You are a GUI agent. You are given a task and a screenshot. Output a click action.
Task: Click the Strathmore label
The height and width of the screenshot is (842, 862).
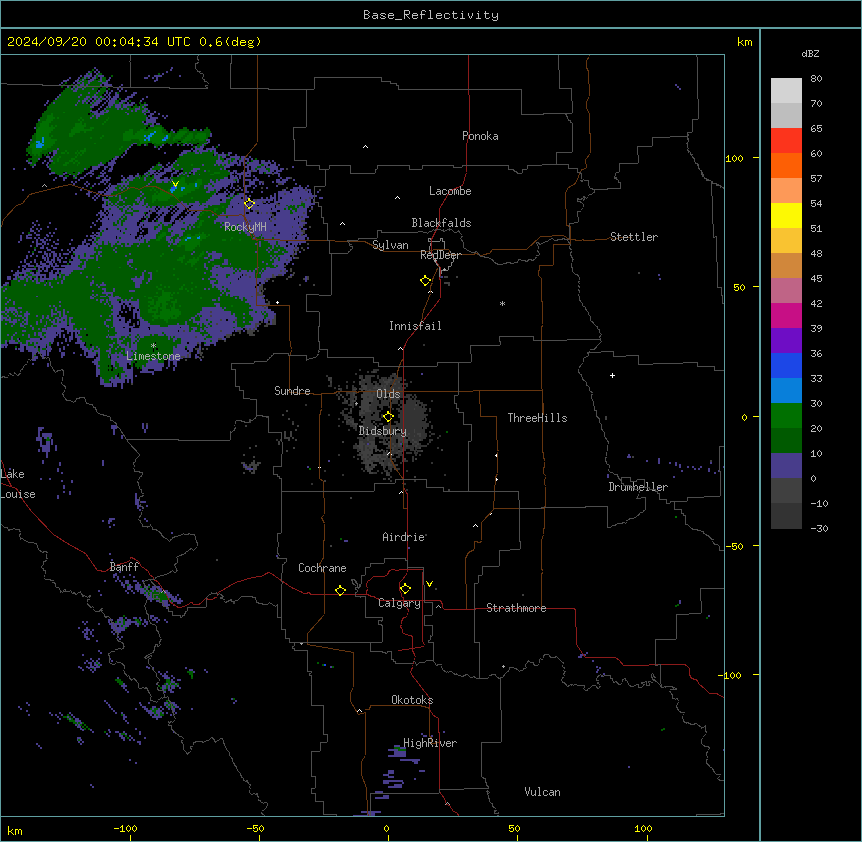point(516,608)
